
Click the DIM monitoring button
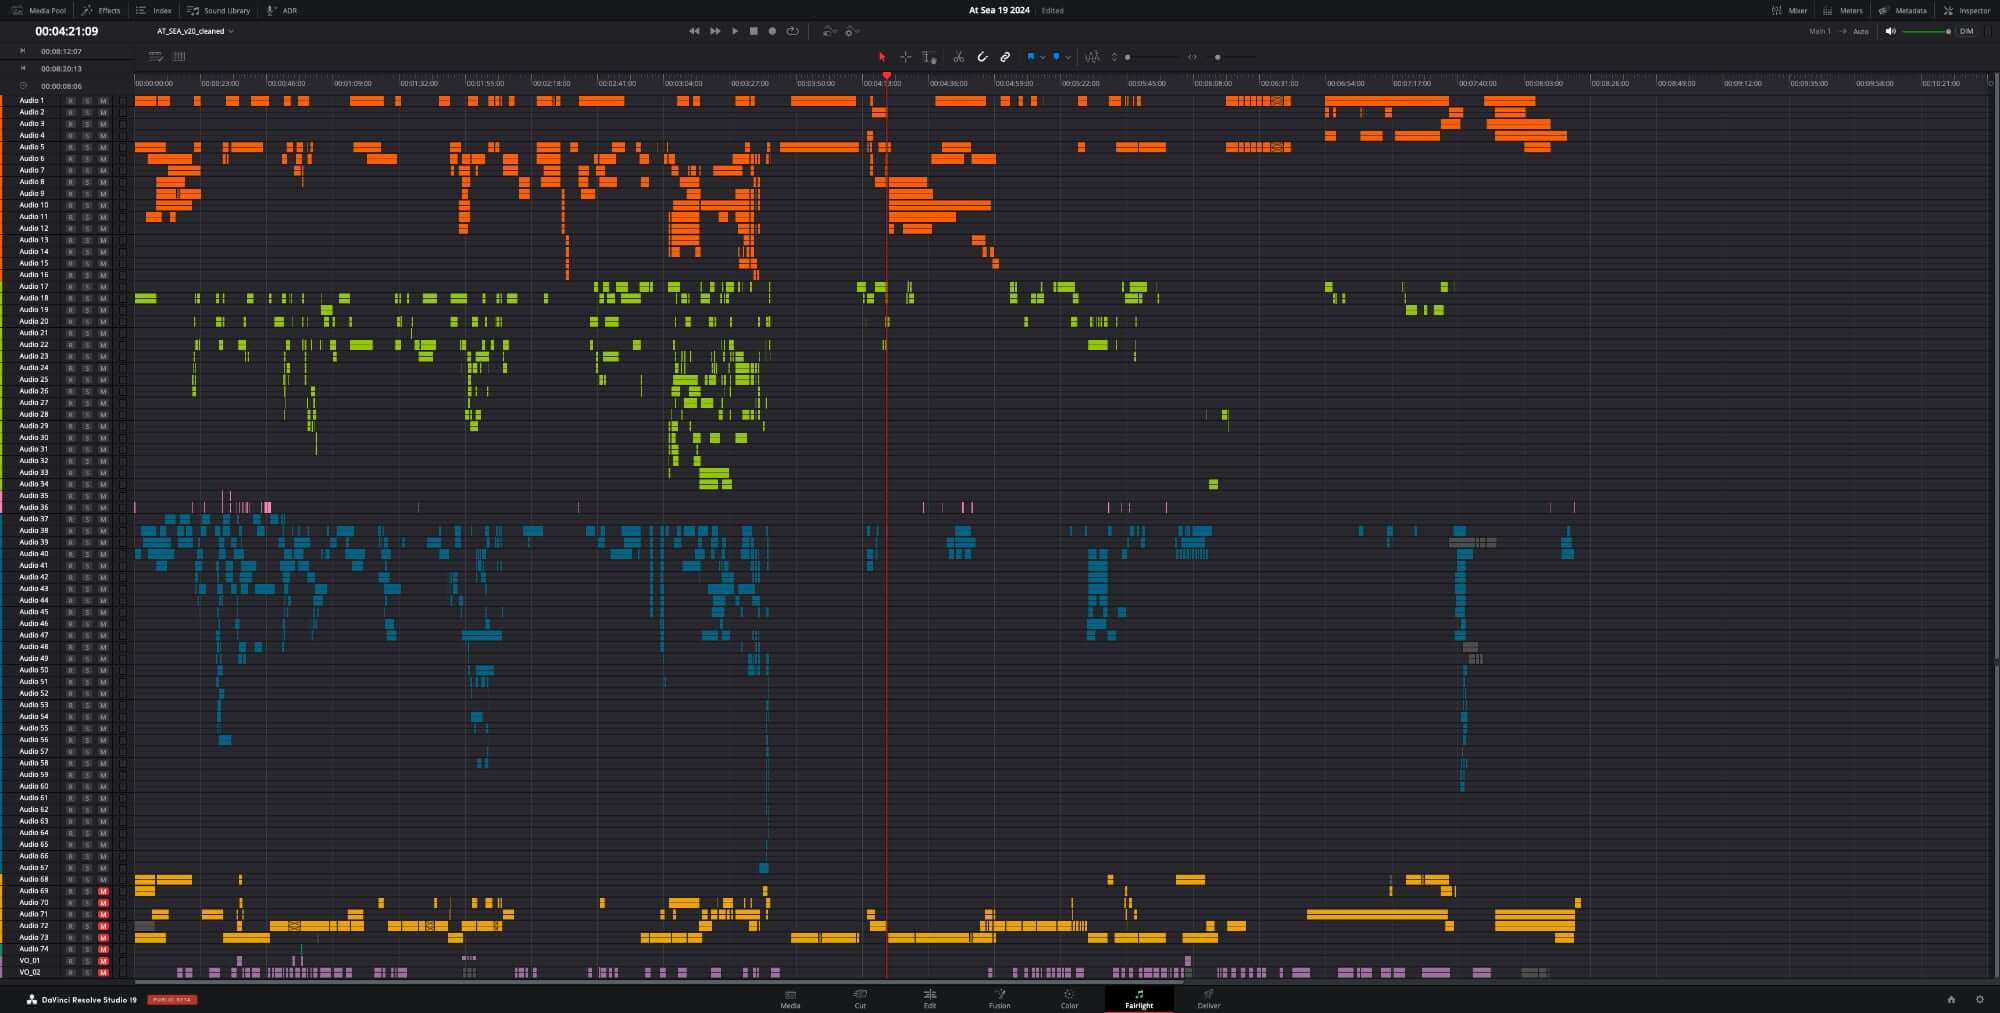[1966, 31]
